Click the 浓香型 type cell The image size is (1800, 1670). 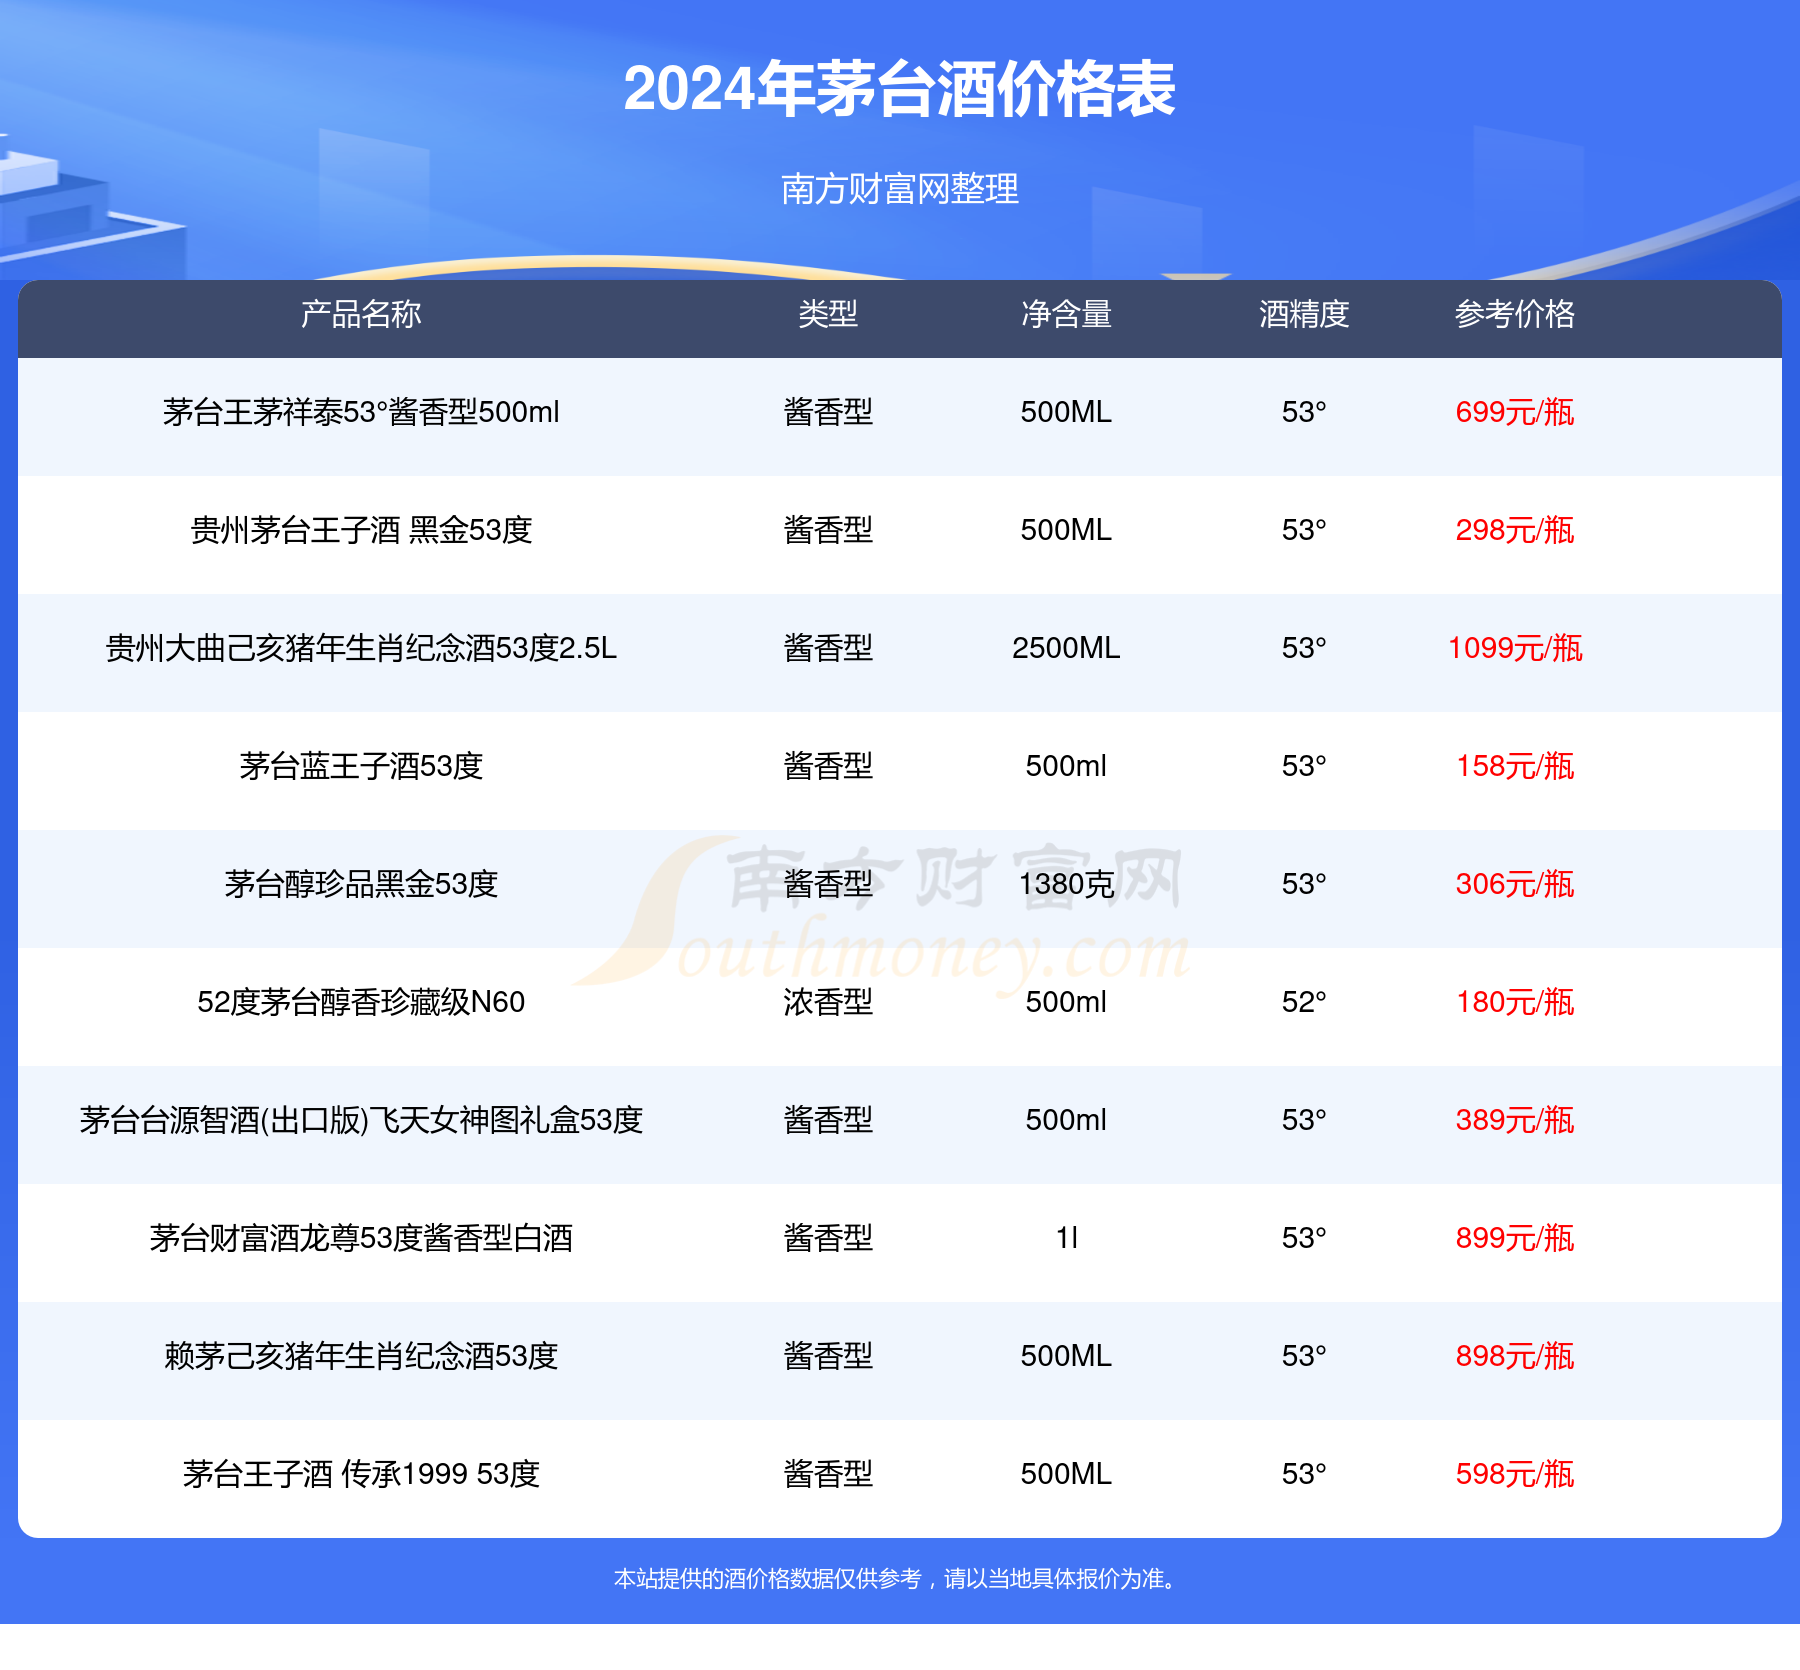tap(828, 1002)
